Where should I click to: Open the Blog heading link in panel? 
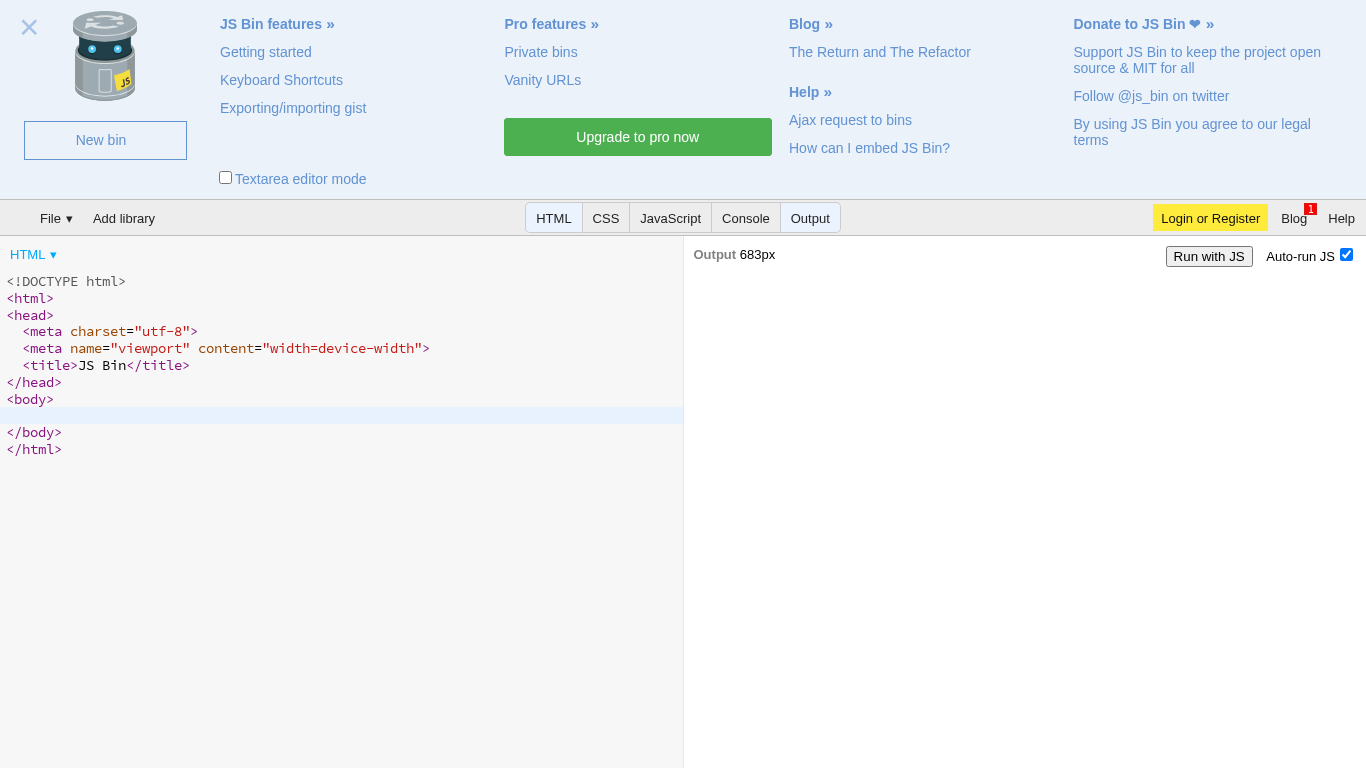811,24
